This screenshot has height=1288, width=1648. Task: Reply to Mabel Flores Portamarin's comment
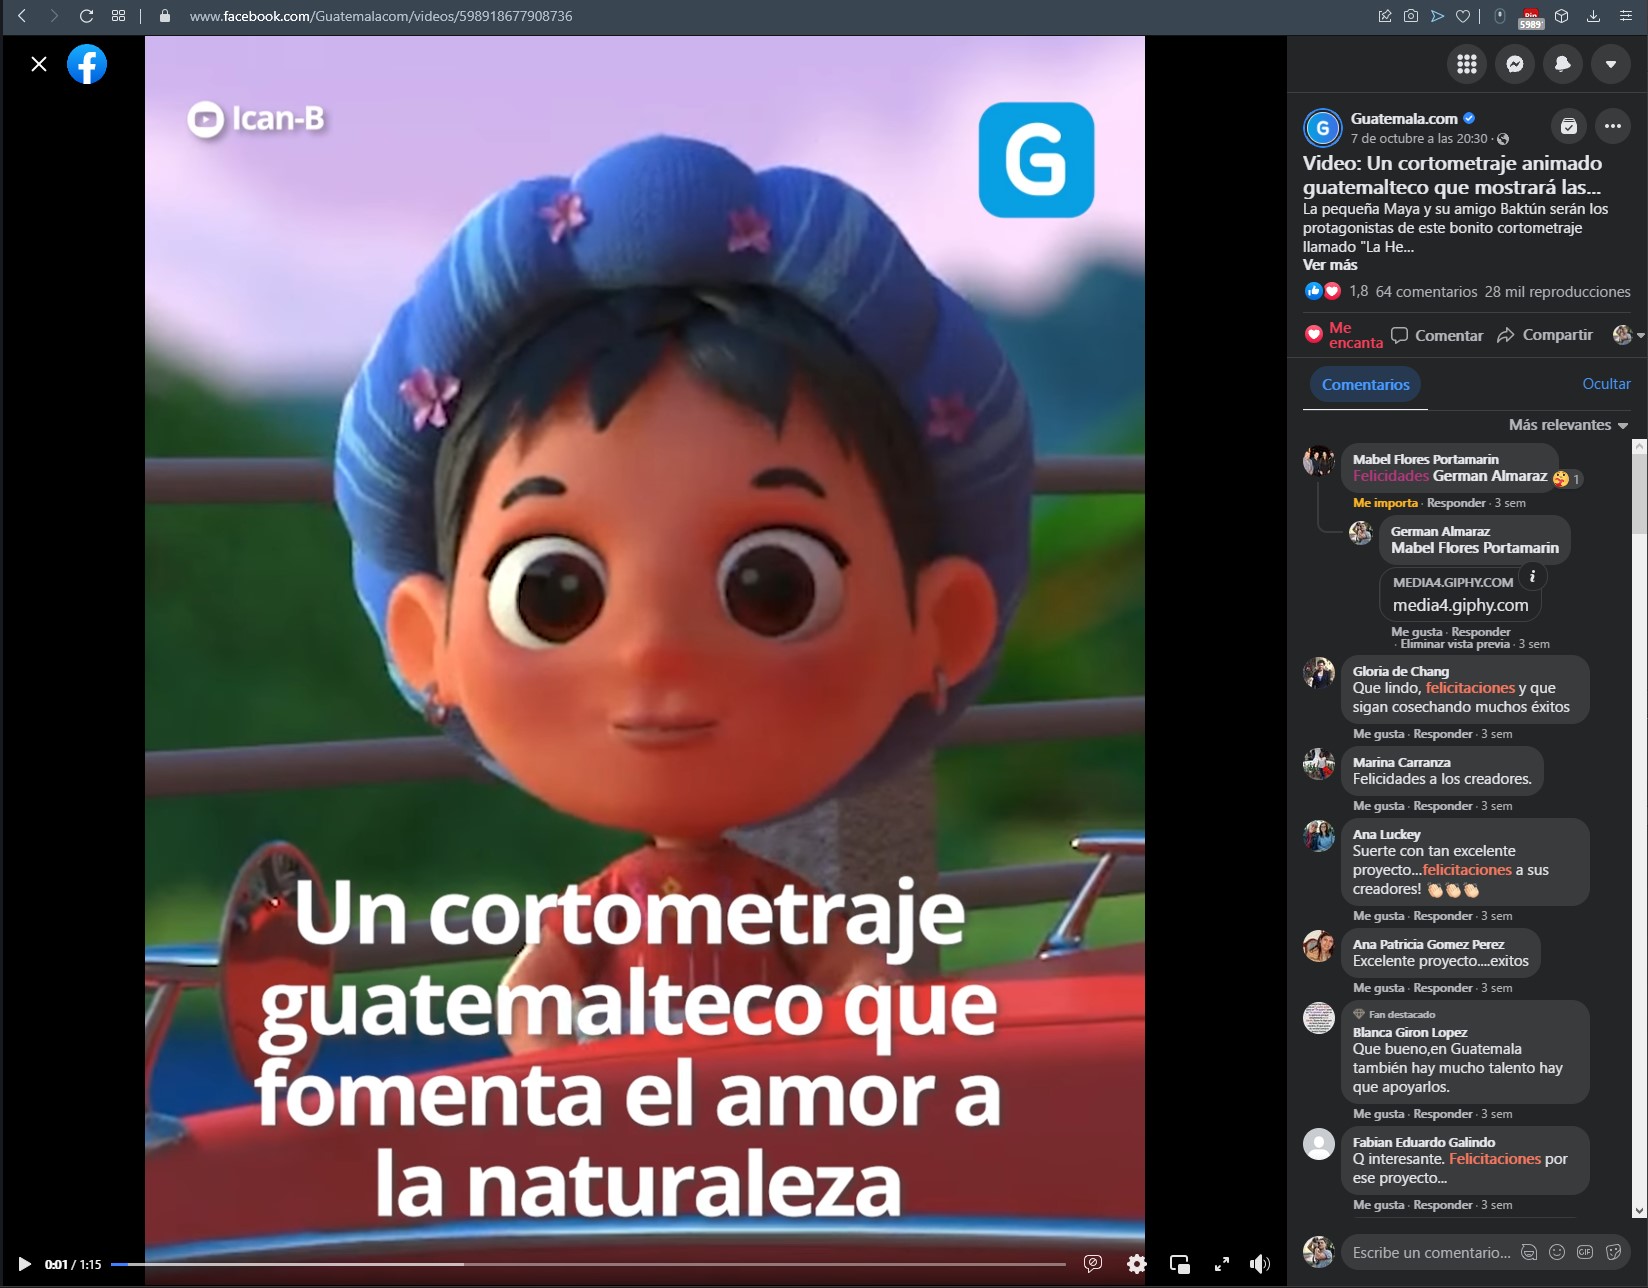1456,503
